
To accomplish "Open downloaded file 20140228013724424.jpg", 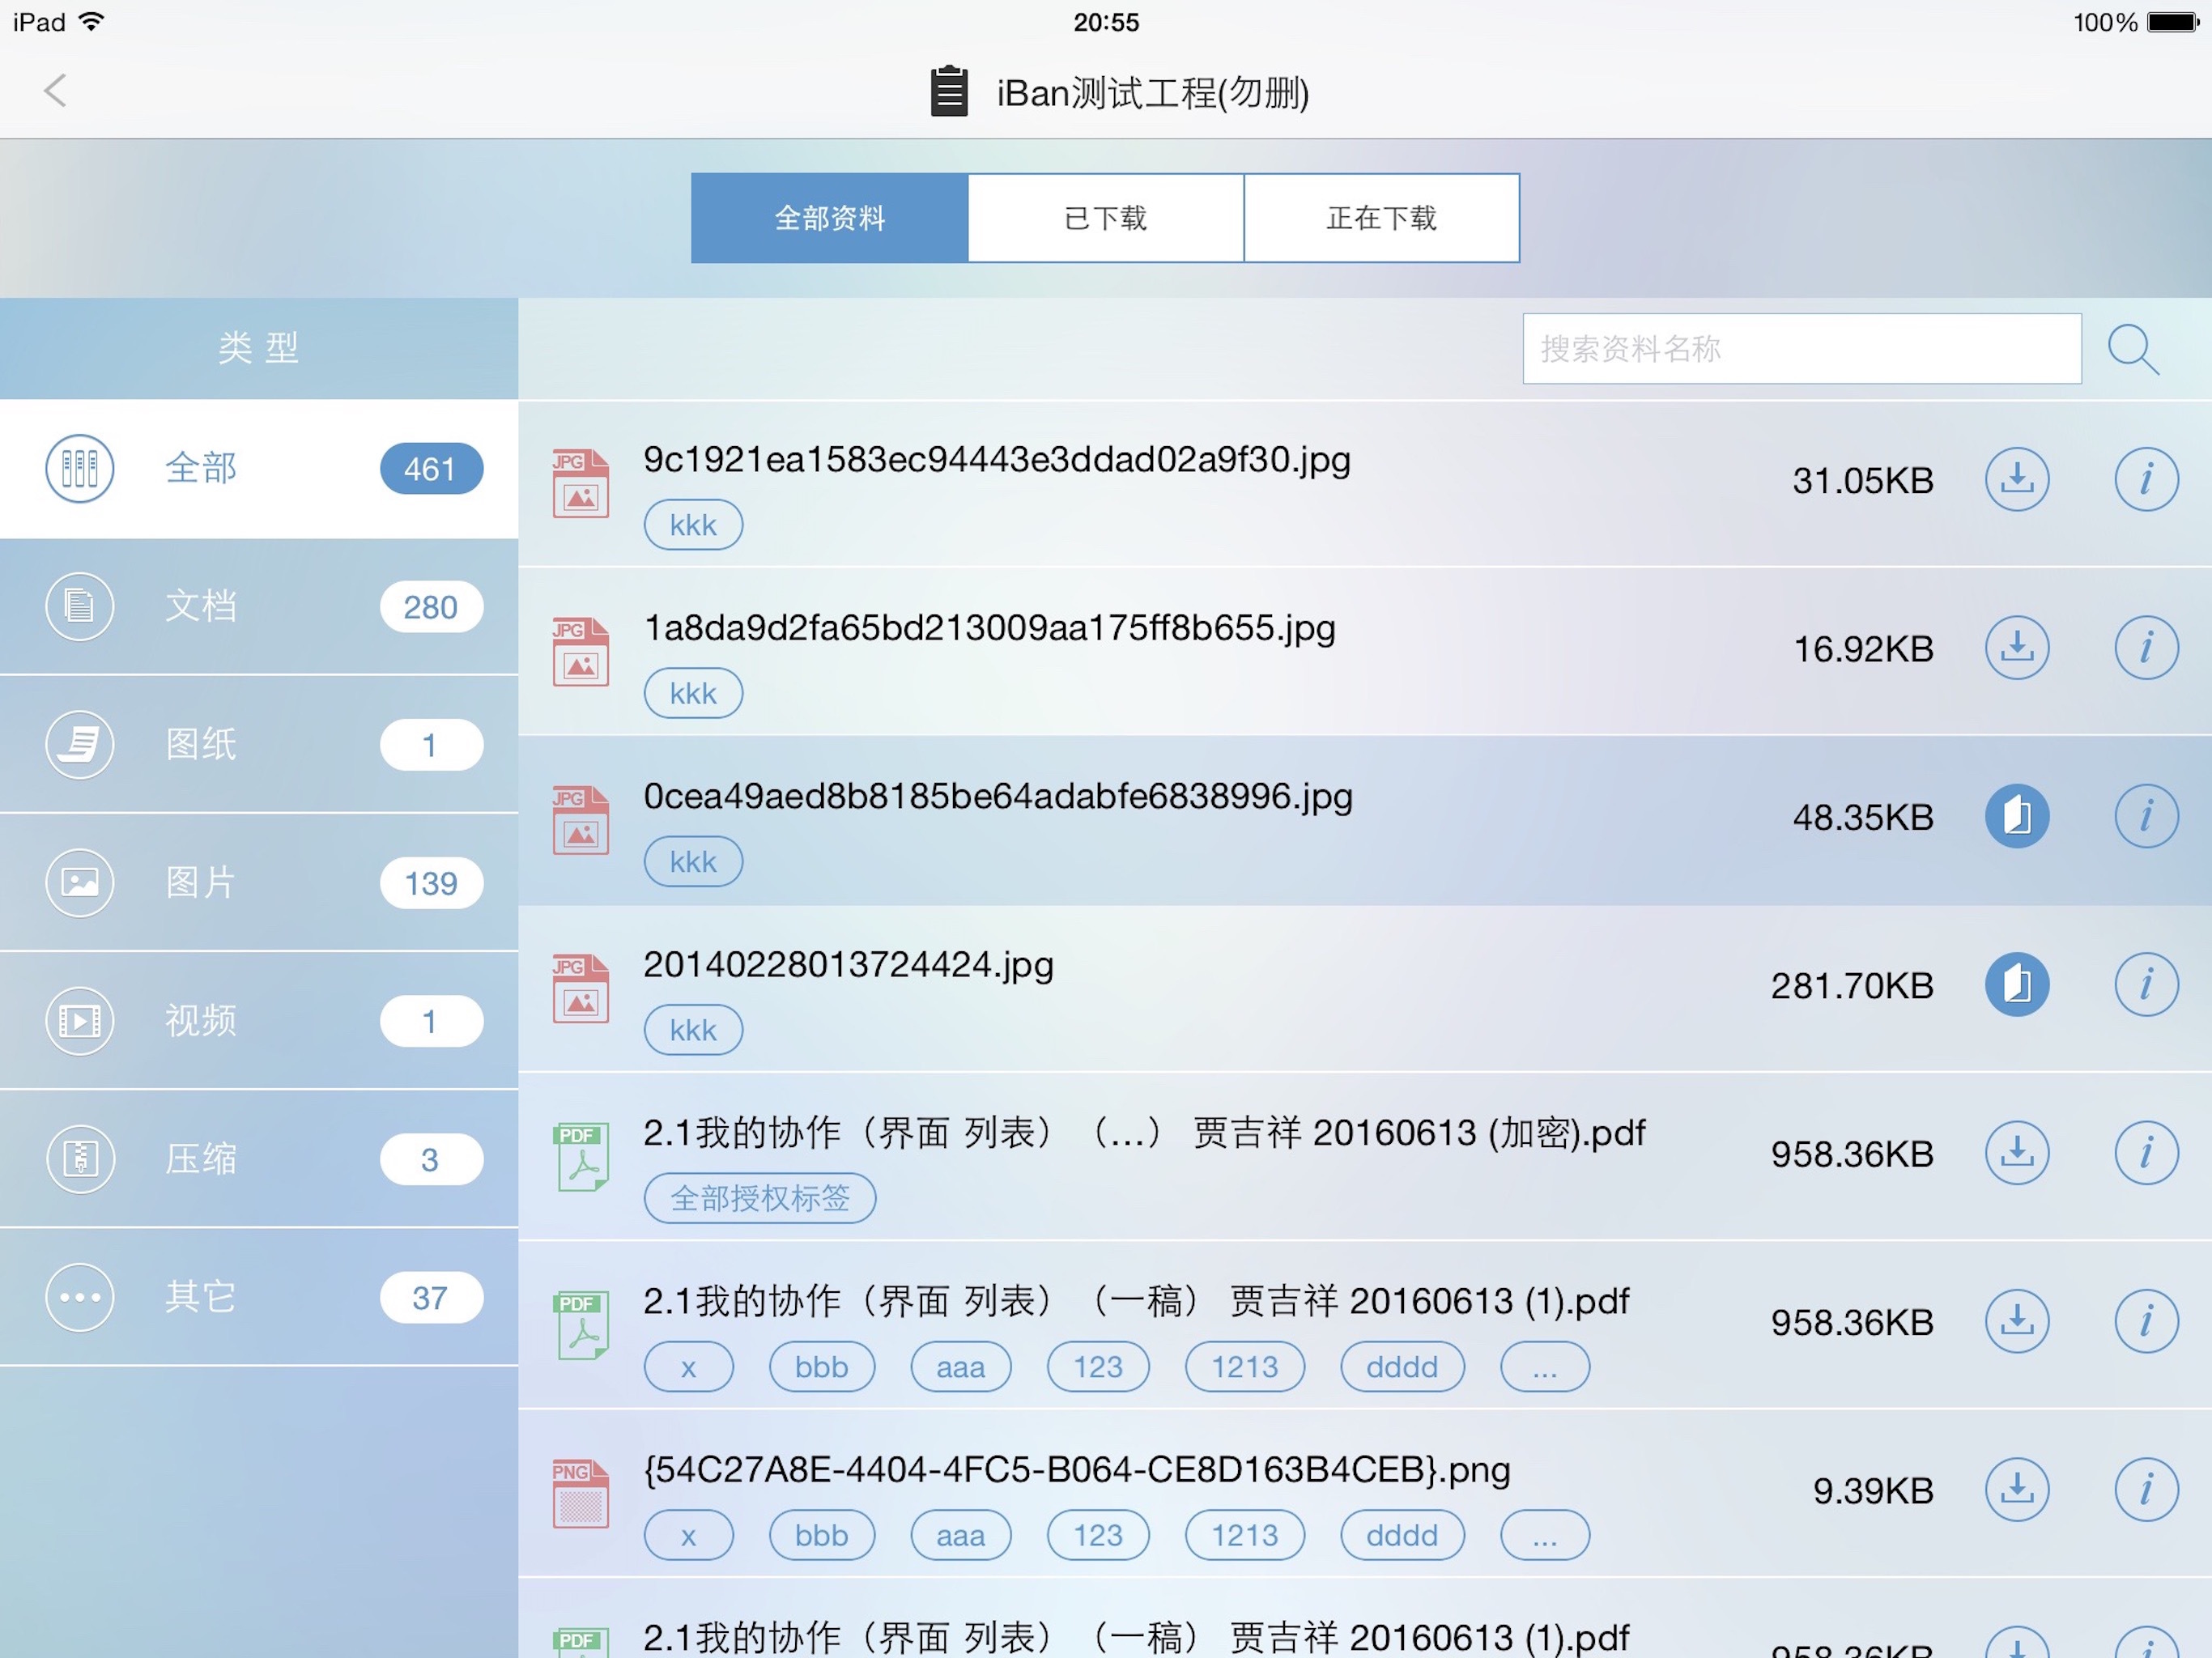I will 2017,985.
